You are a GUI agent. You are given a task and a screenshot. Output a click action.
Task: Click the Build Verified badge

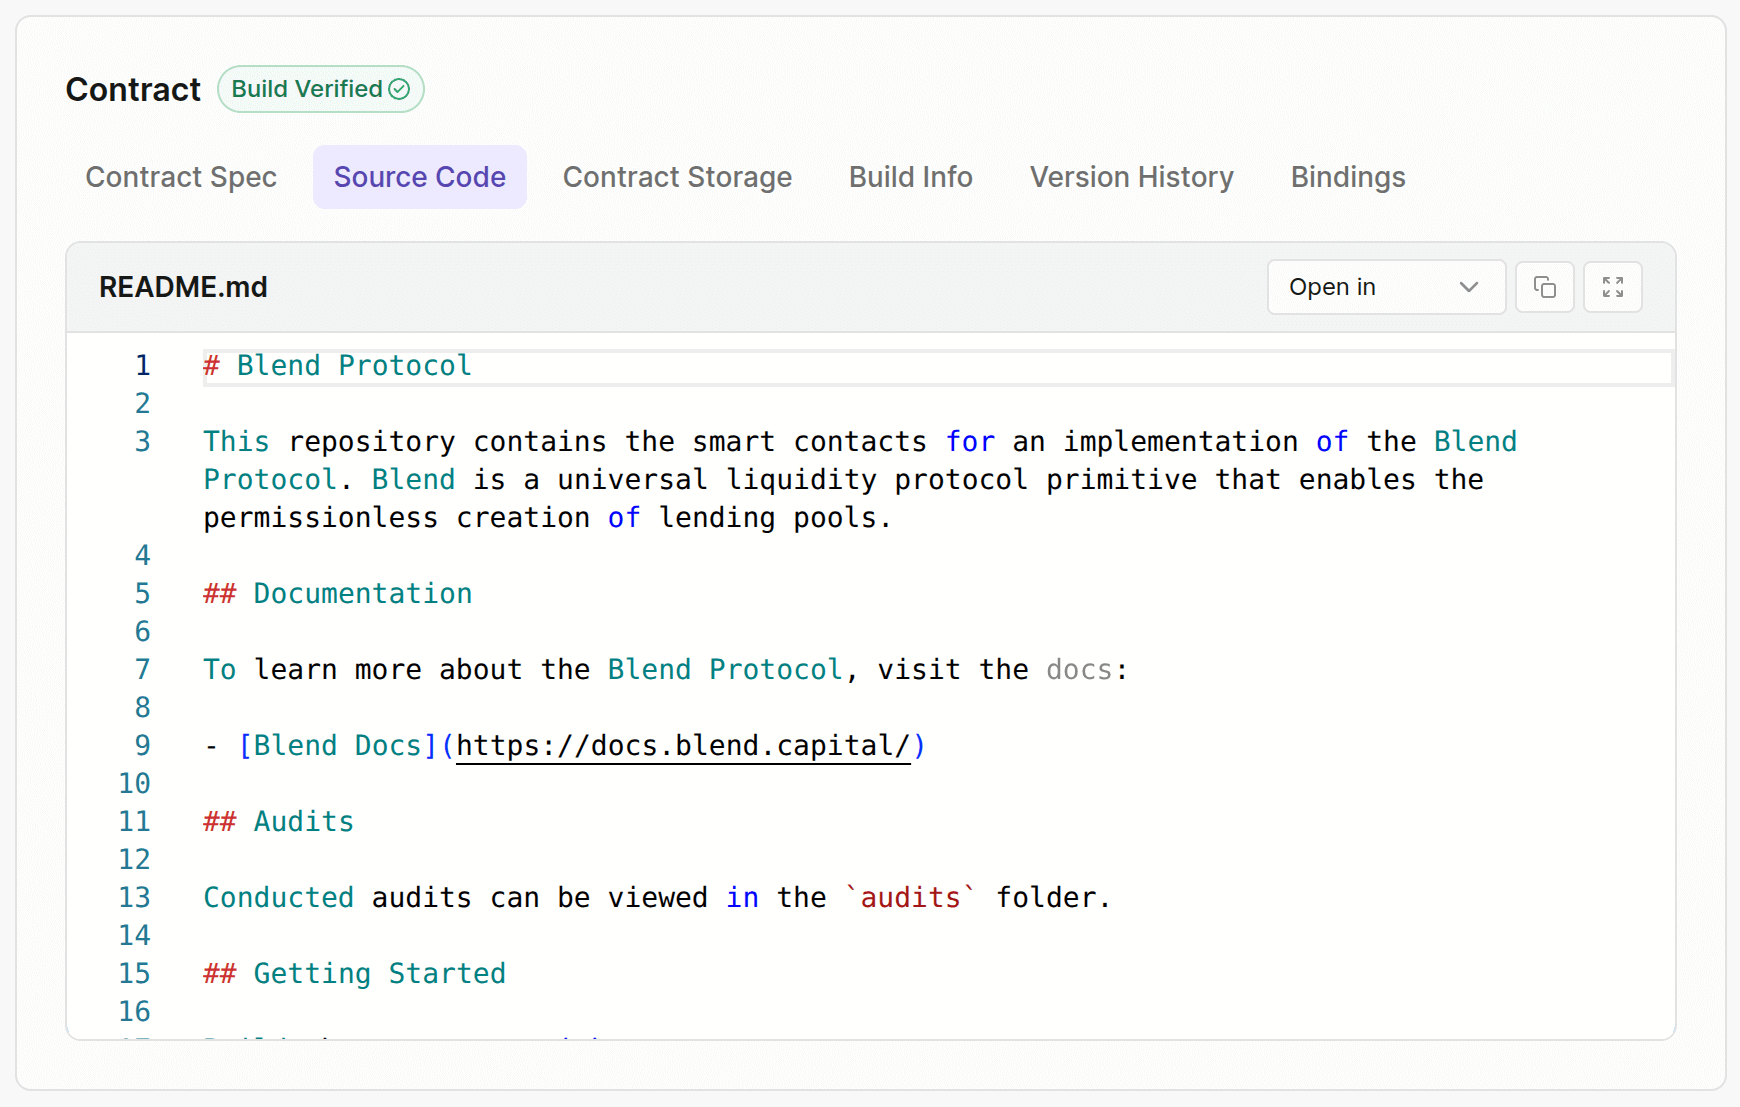(x=320, y=89)
